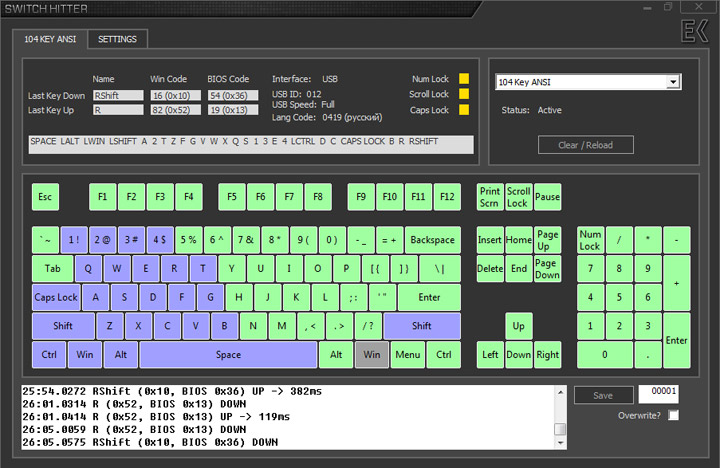Viewport: 720px width, 468px height.
Task: Click the F1 key
Action: pos(102,197)
